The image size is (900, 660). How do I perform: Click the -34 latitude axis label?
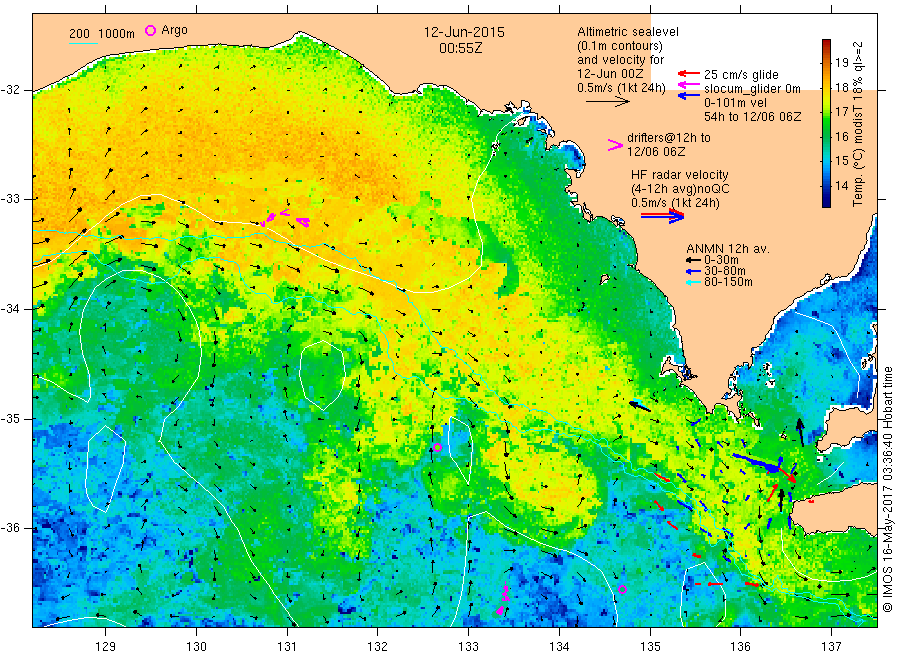click(x=11, y=309)
